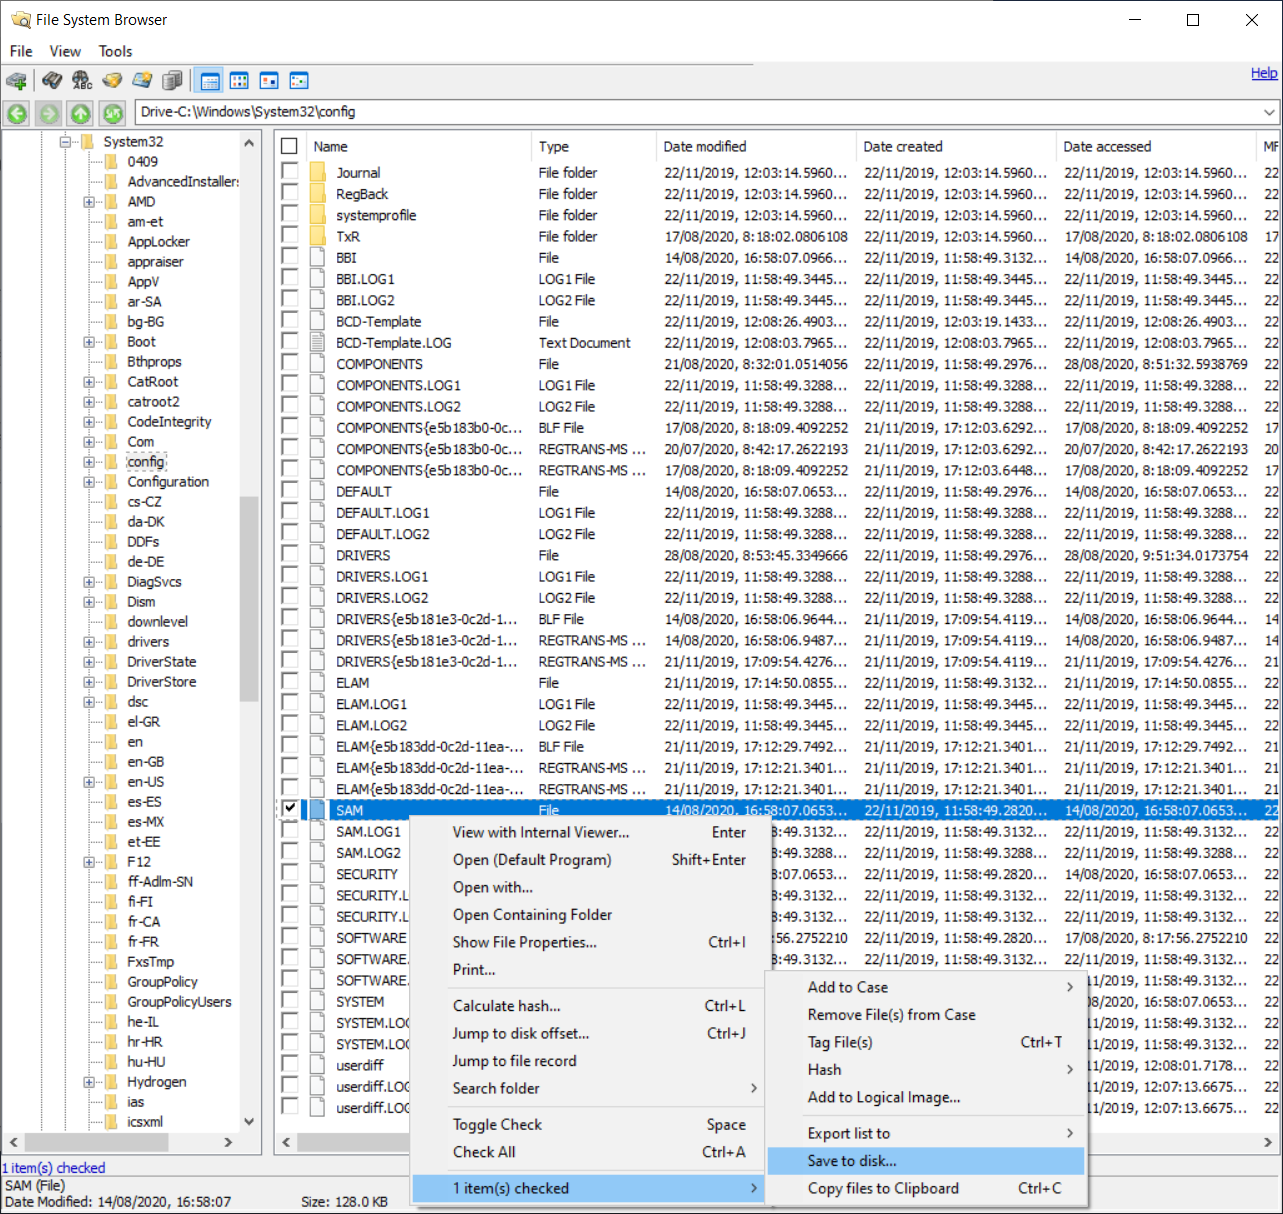This screenshot has height=1214, width=1283.
Task: Click the COMPONENTS file icon
Action: [x=318, y=364]
